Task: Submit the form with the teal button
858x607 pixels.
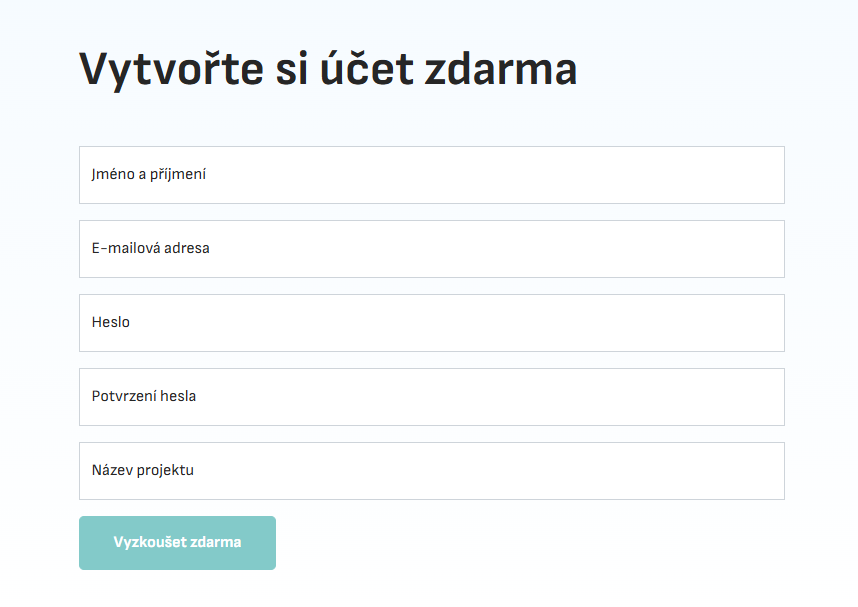Action: (x=177, y=543)
